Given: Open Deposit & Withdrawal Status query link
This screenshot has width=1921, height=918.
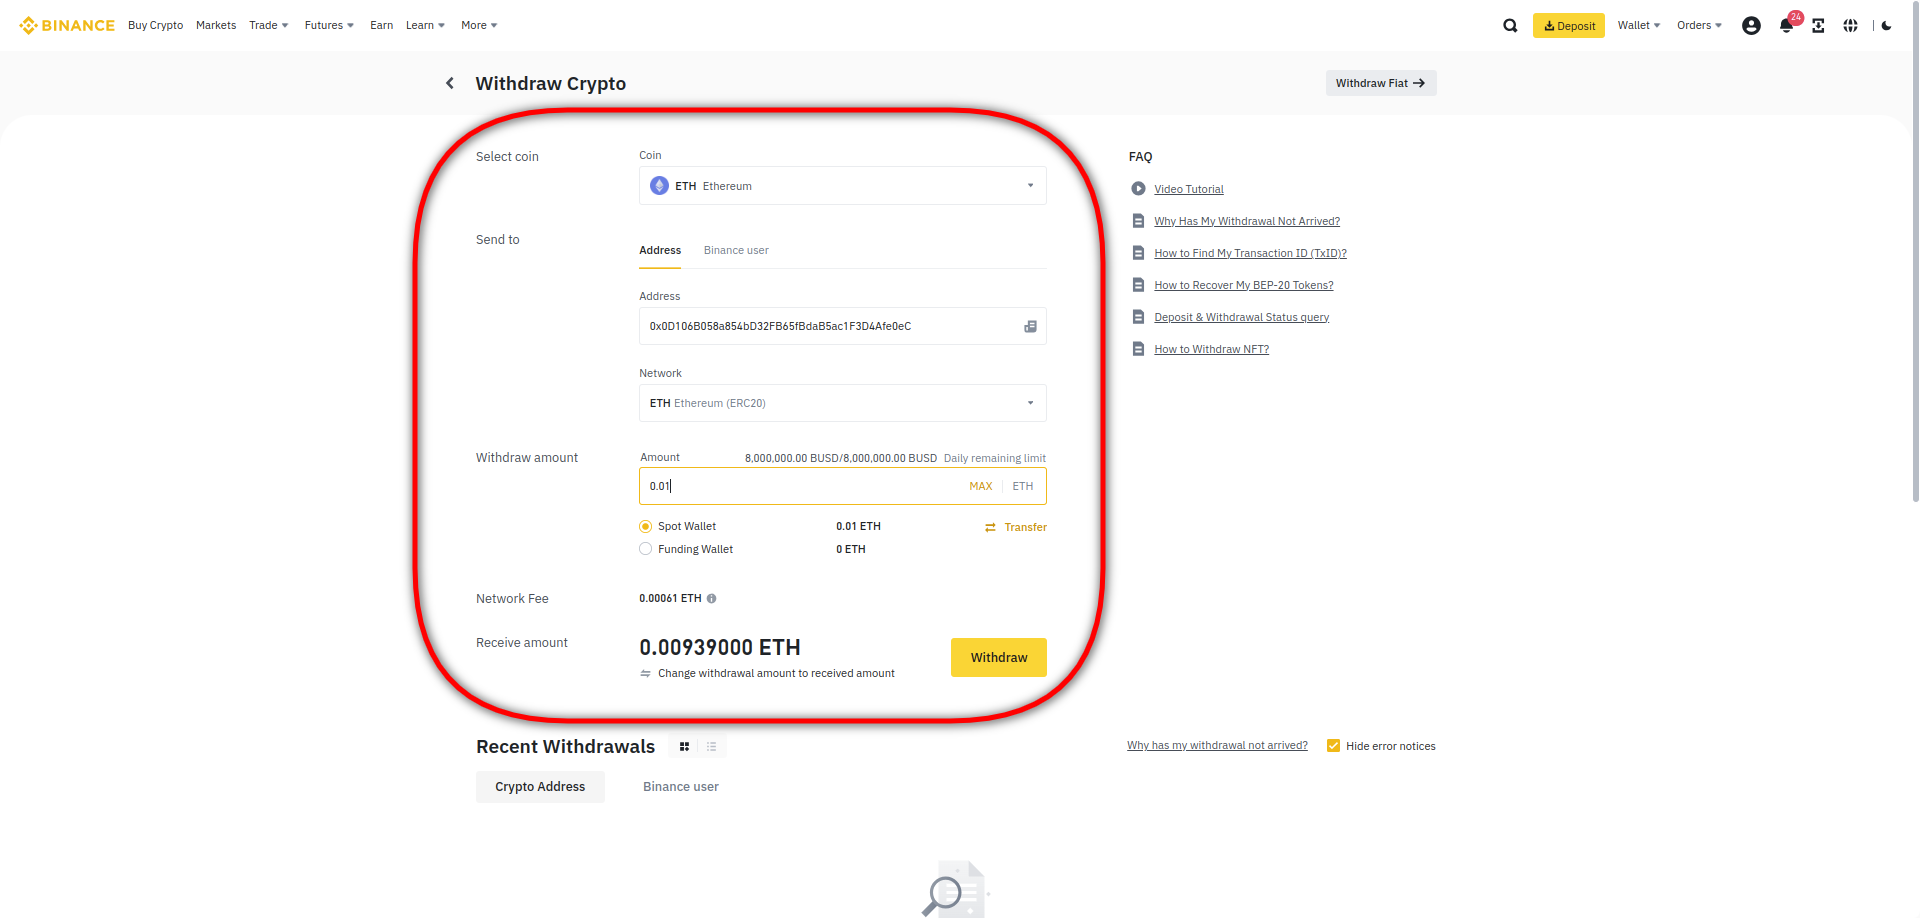Looking at the screenshot, I should 1242,317.
